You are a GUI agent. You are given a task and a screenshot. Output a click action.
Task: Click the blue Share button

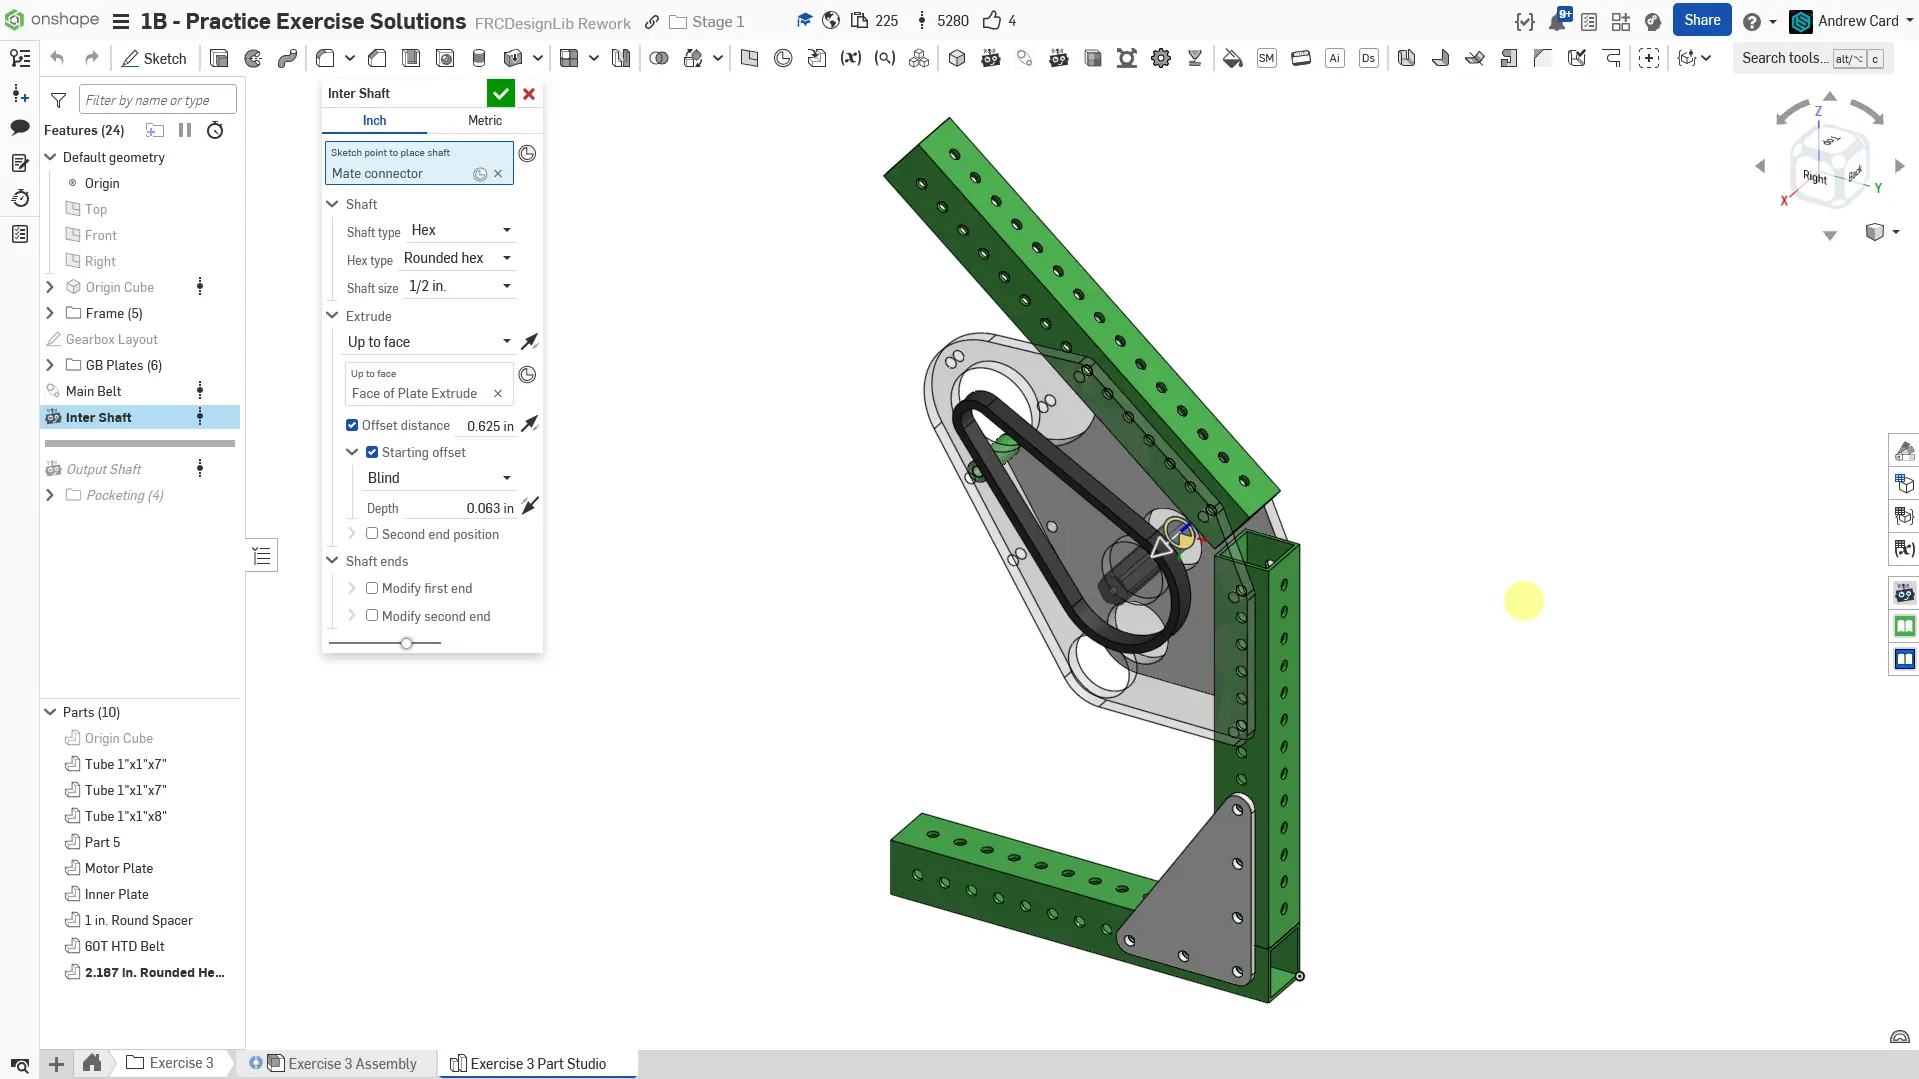(x=1701, y=21)
